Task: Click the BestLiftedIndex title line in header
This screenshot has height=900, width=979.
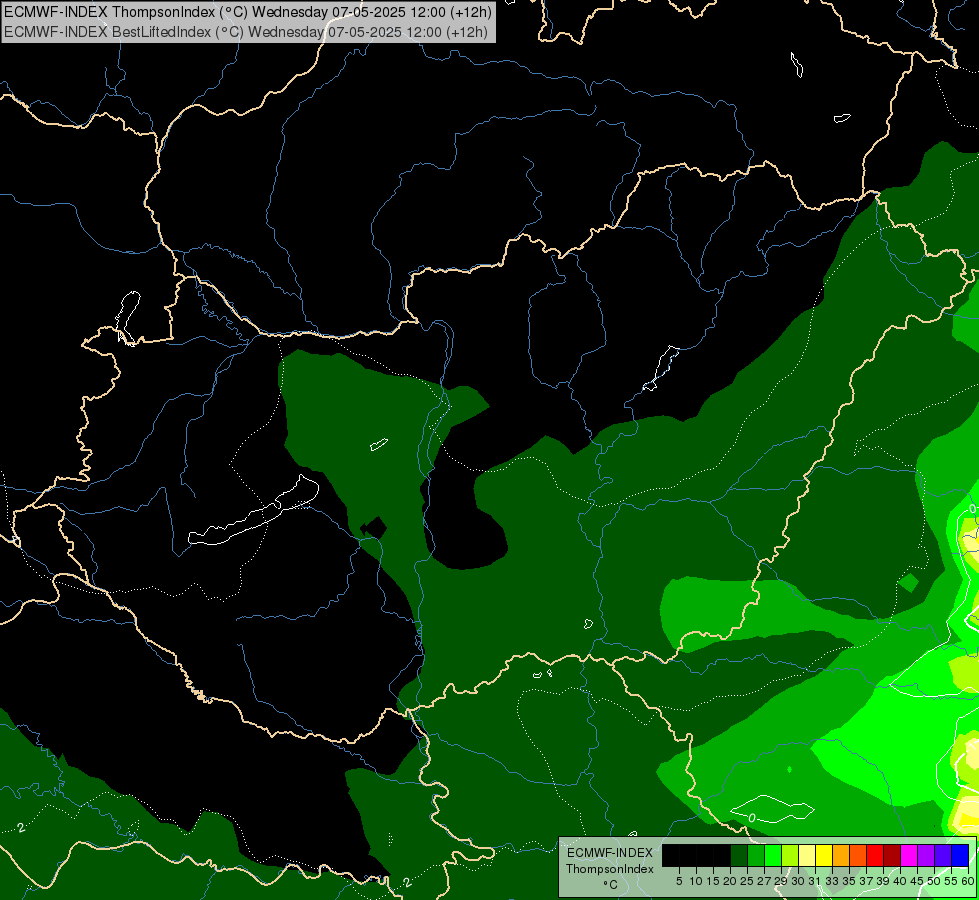Action: click(x=246, y=32)
